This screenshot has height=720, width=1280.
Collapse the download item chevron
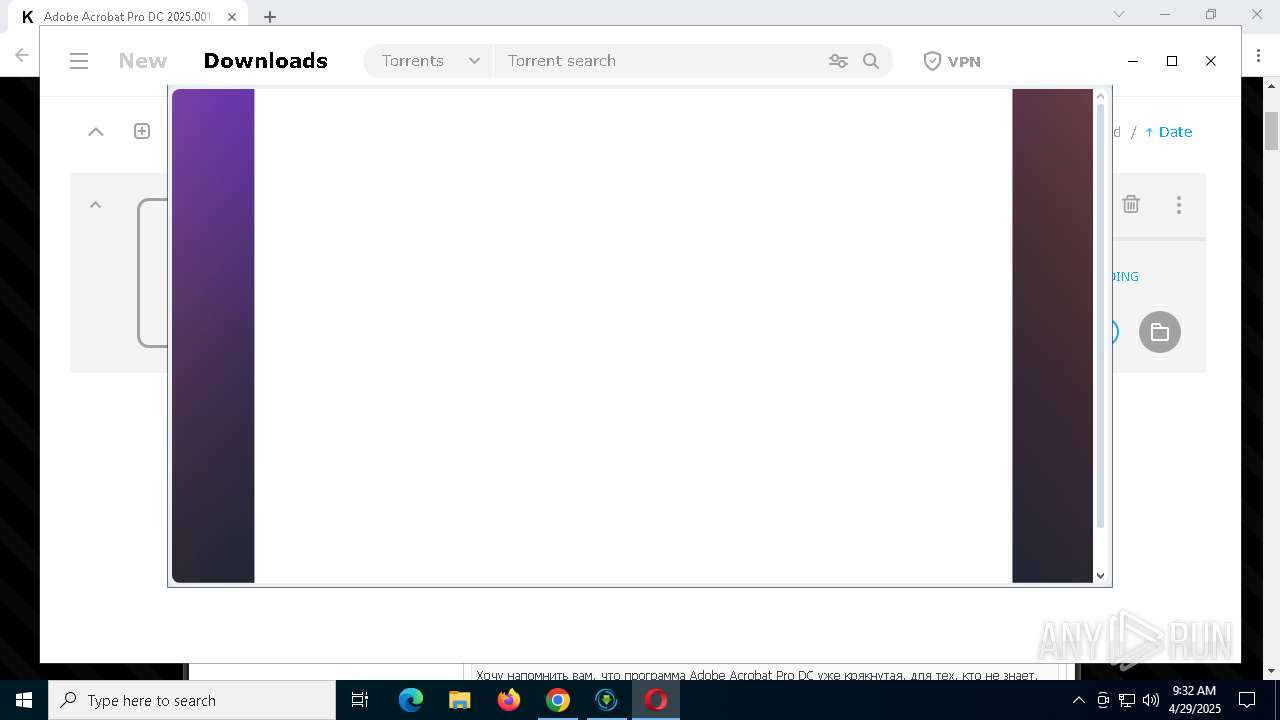[96, 204]
